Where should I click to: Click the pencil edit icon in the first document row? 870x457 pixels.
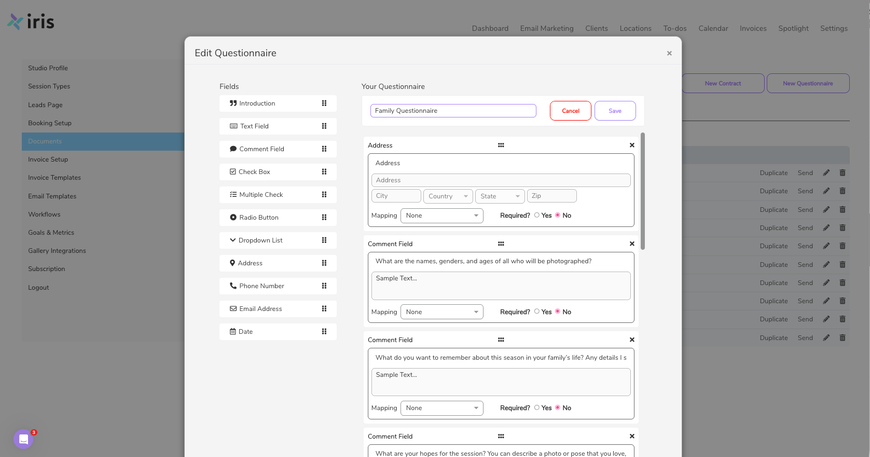[826, 172]
